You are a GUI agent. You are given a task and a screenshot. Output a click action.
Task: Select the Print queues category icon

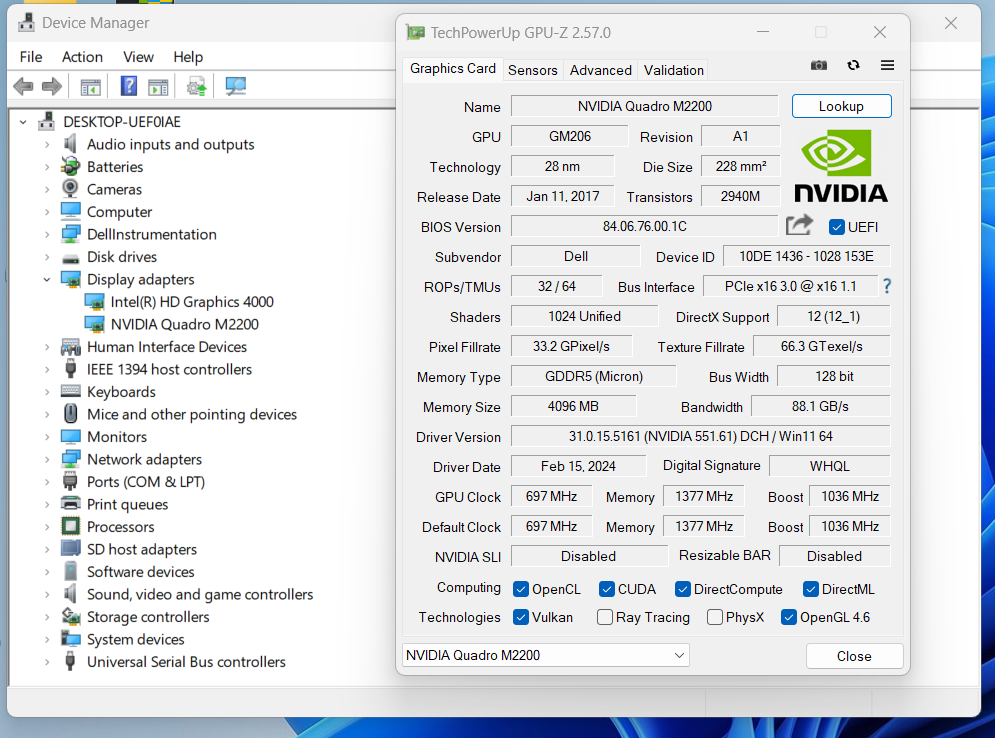click(70, 503)
